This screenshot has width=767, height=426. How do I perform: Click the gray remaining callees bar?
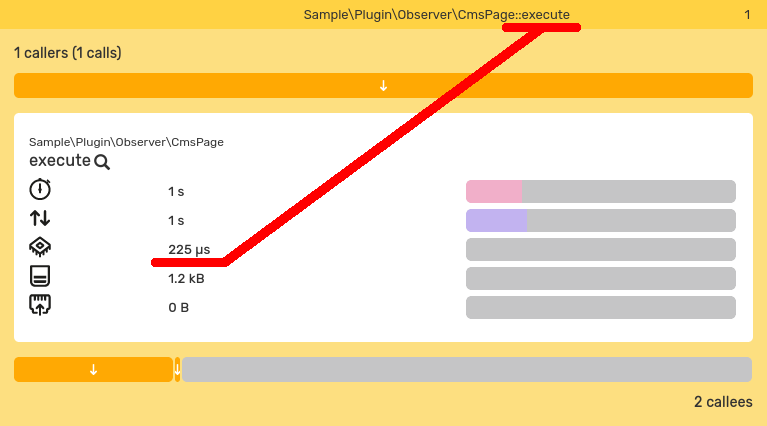(x=467, y=370)
